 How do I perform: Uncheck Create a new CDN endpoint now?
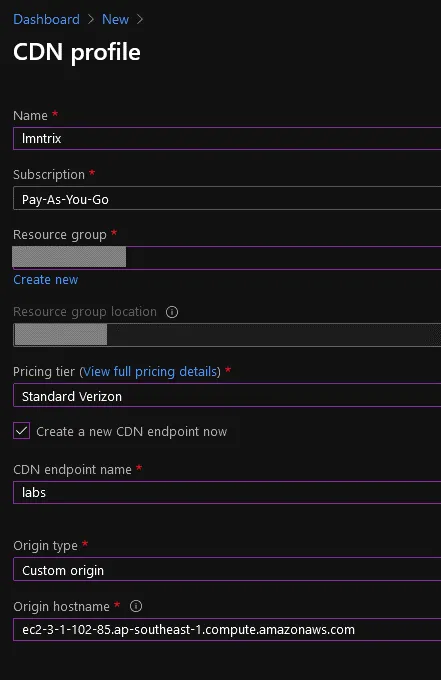pos(21,431)
